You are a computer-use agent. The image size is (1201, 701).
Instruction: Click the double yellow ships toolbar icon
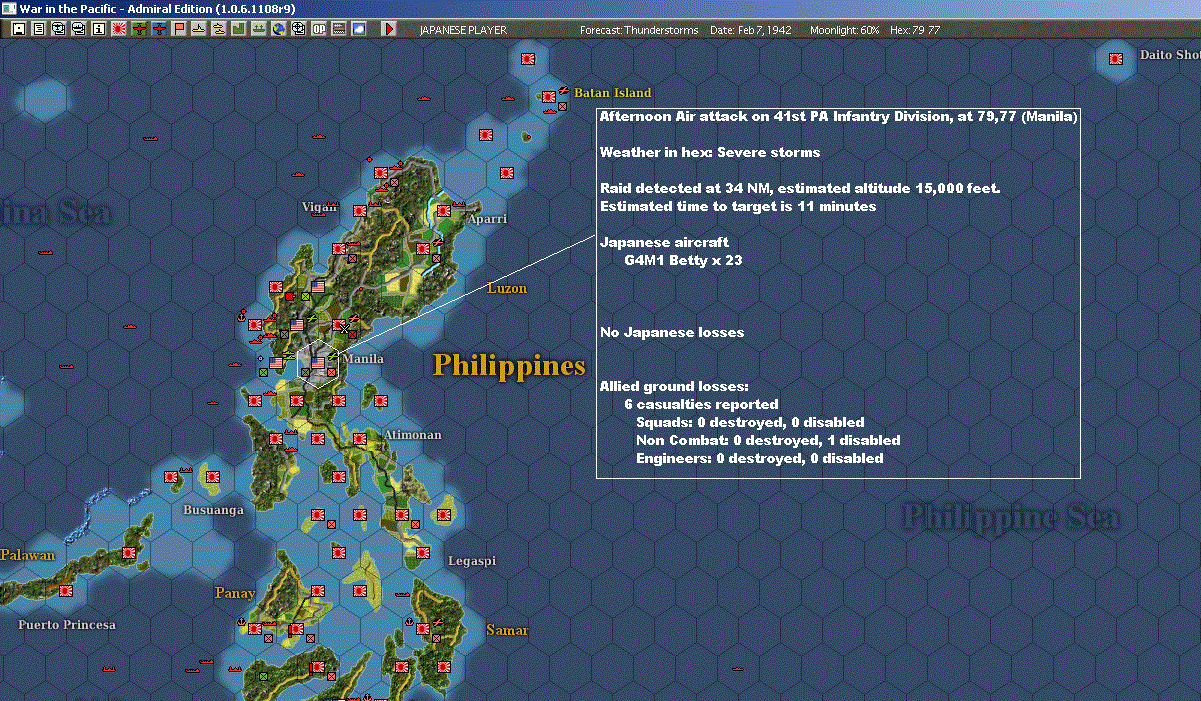(218, 29)
